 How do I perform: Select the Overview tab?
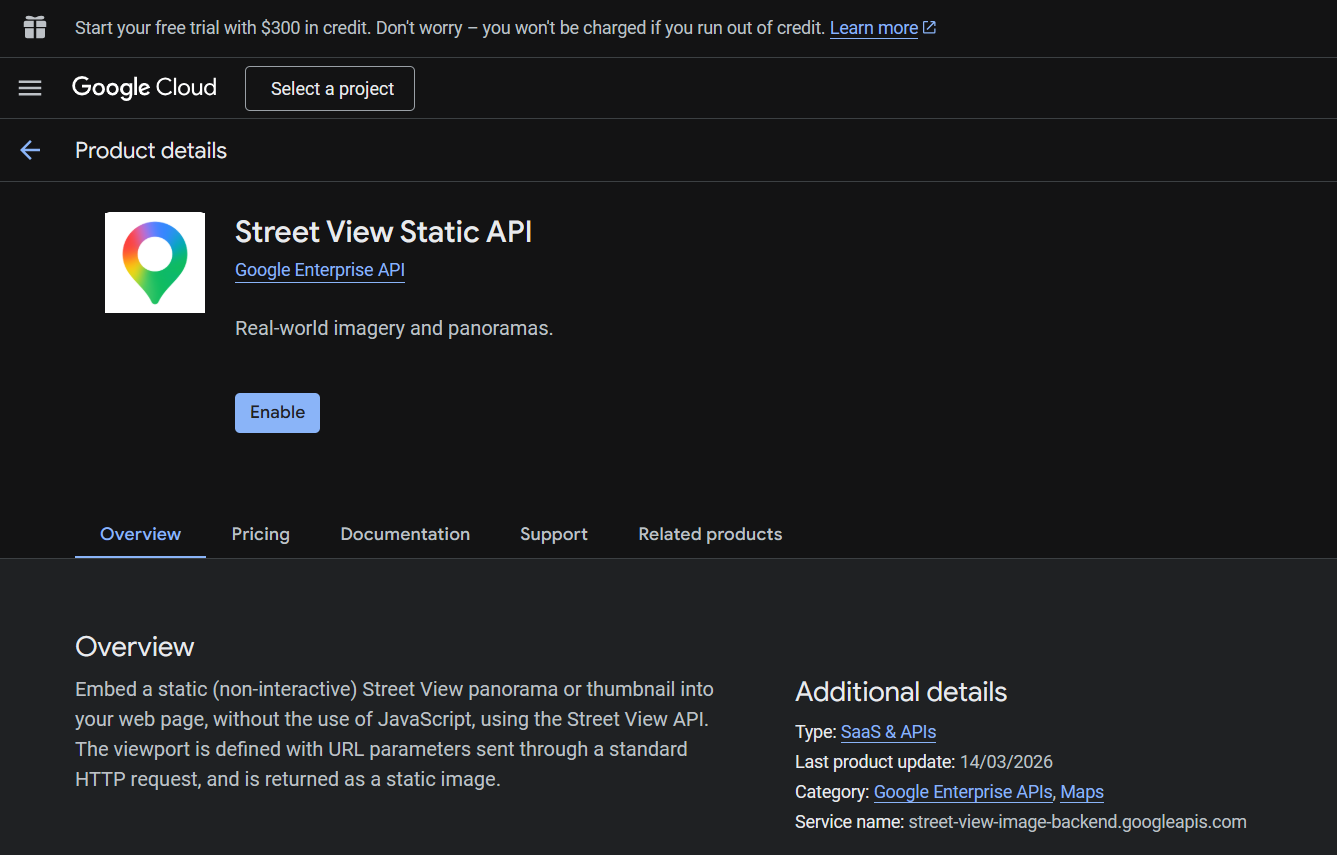[x=140, y=534]
